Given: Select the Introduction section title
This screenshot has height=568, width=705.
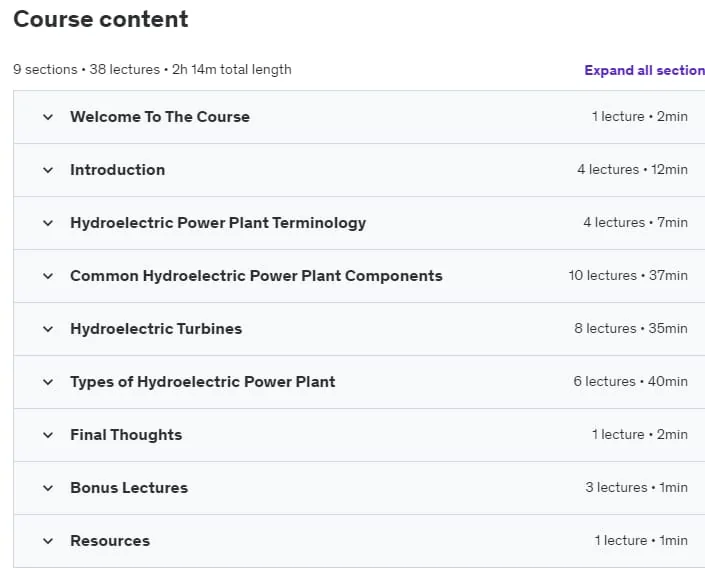Looking at the screenshot, I should pyautogui.click(x=118, y=170).
